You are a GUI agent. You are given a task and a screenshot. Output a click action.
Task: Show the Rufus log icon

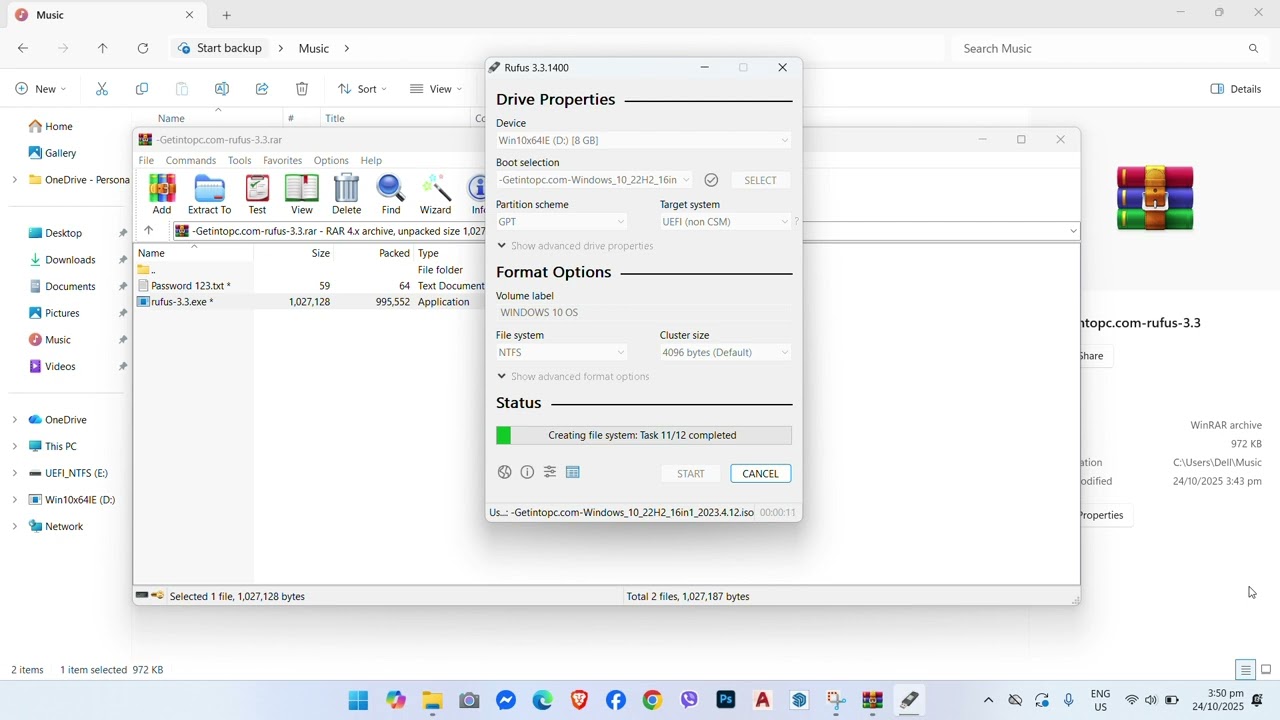[x=573, y=472]
